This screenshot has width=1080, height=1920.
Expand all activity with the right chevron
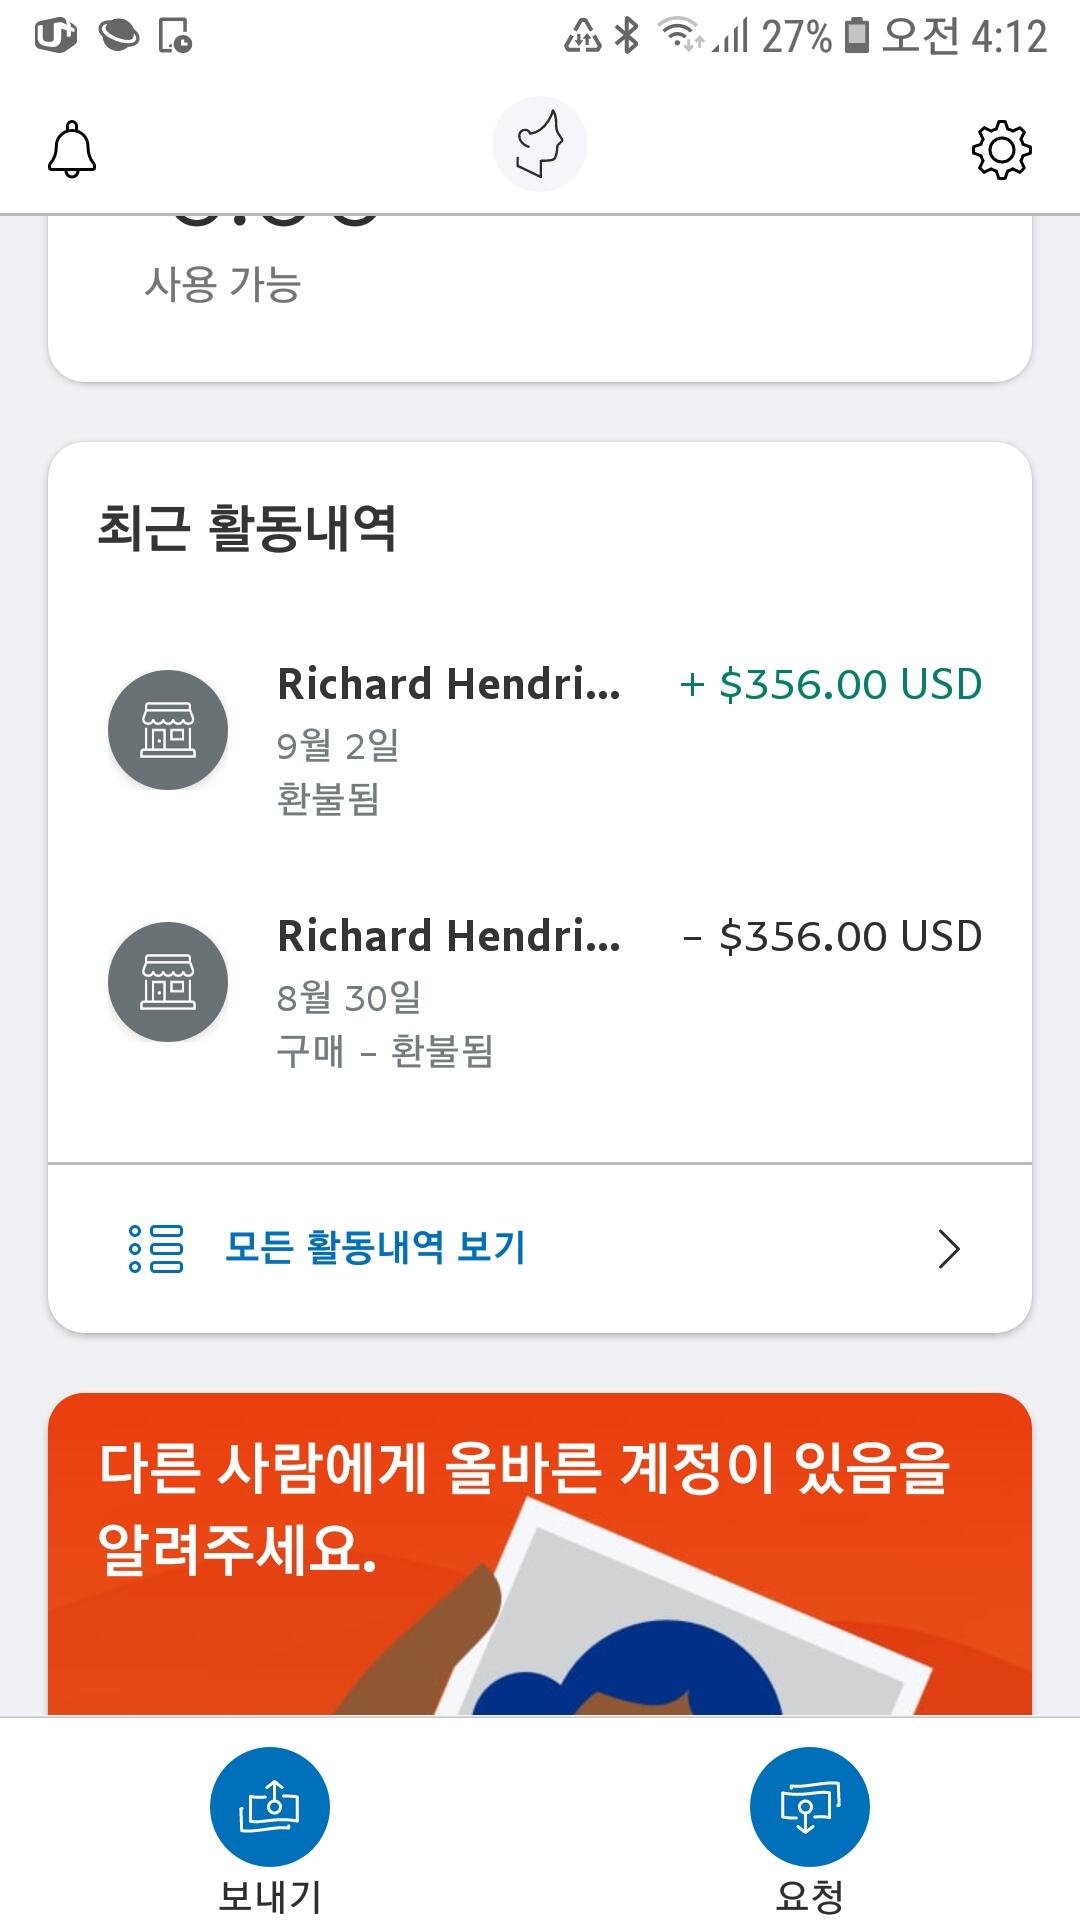point(948,1249)
